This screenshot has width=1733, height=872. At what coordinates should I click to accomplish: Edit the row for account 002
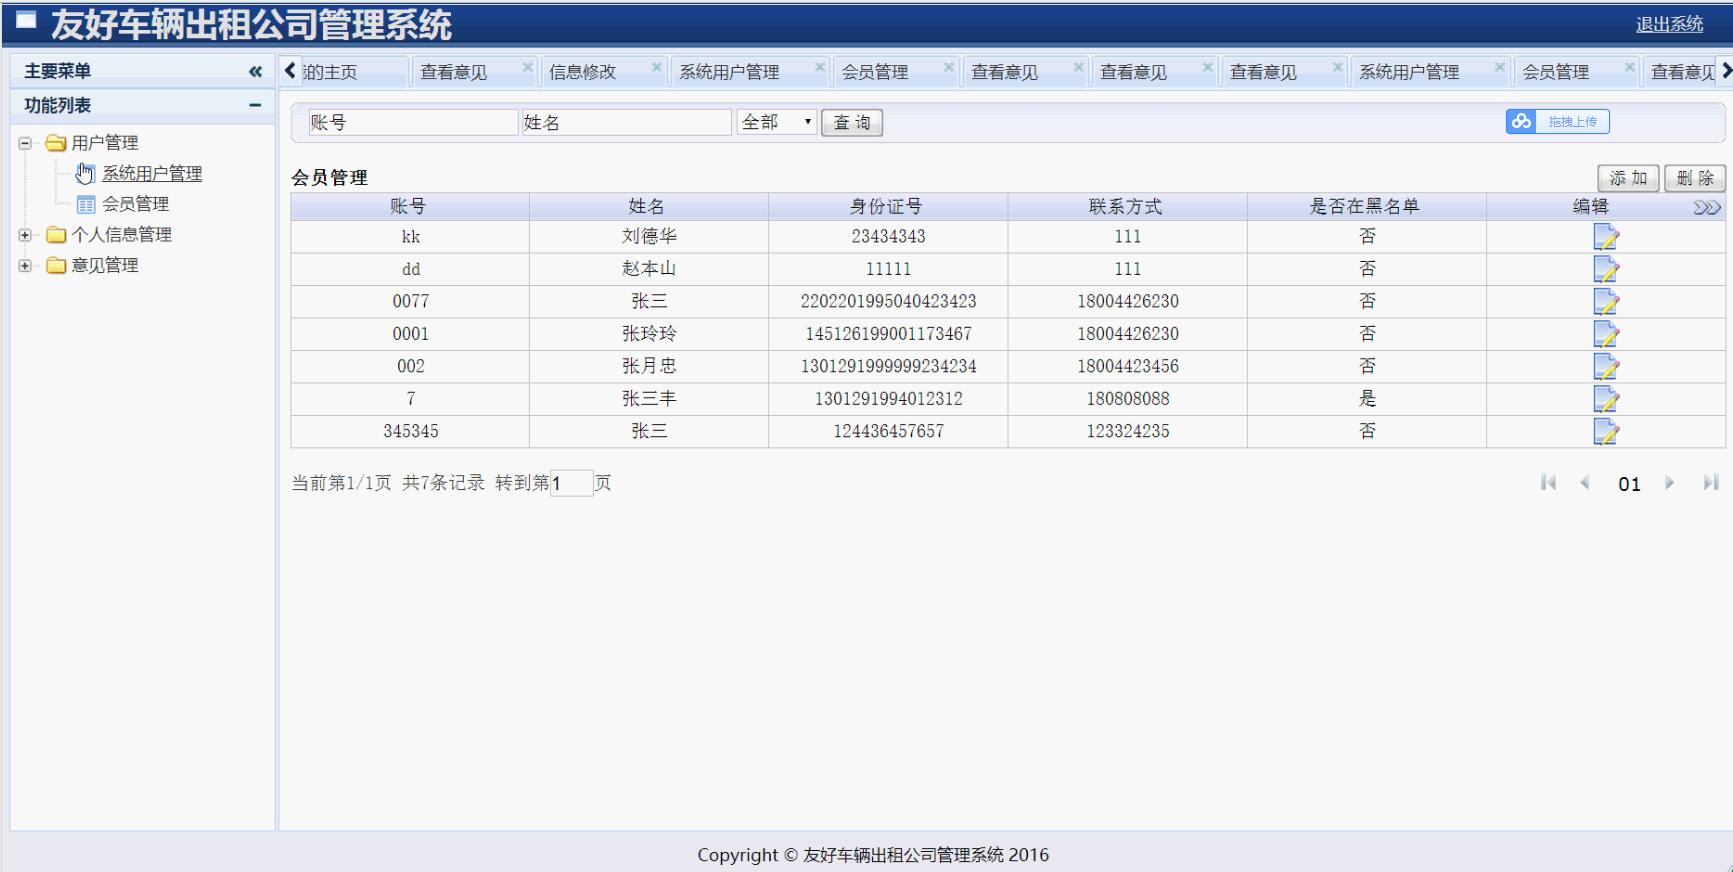pyautogui.click(x=1606, y=367)
